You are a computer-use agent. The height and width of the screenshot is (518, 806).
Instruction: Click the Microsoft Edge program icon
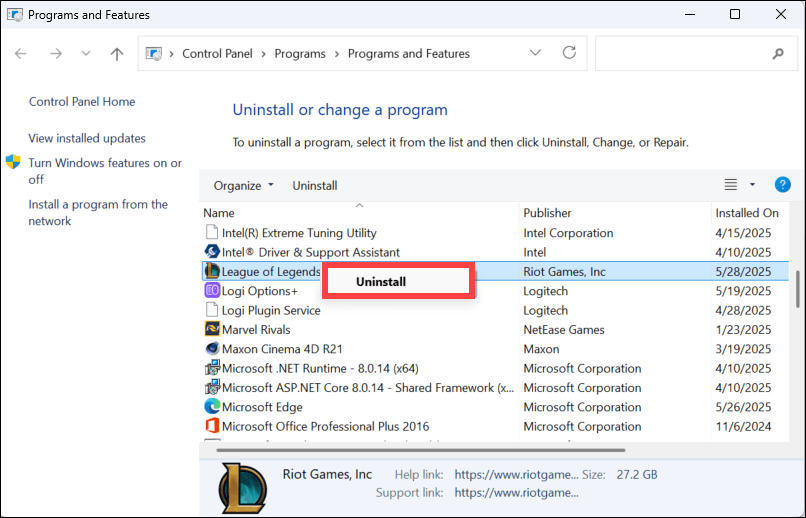point(212,407)
